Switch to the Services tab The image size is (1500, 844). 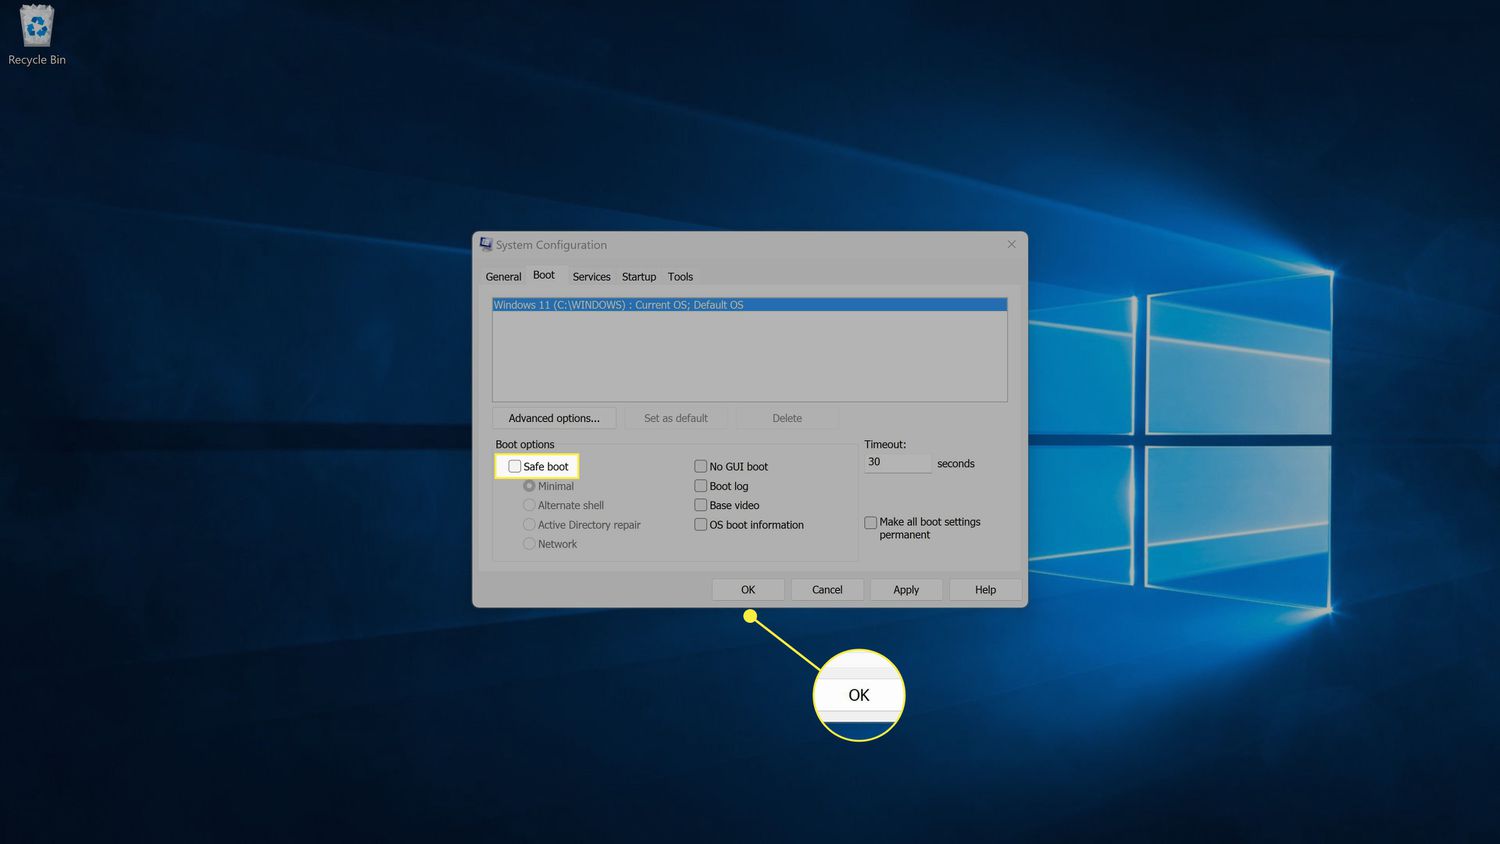click(591, 277)
